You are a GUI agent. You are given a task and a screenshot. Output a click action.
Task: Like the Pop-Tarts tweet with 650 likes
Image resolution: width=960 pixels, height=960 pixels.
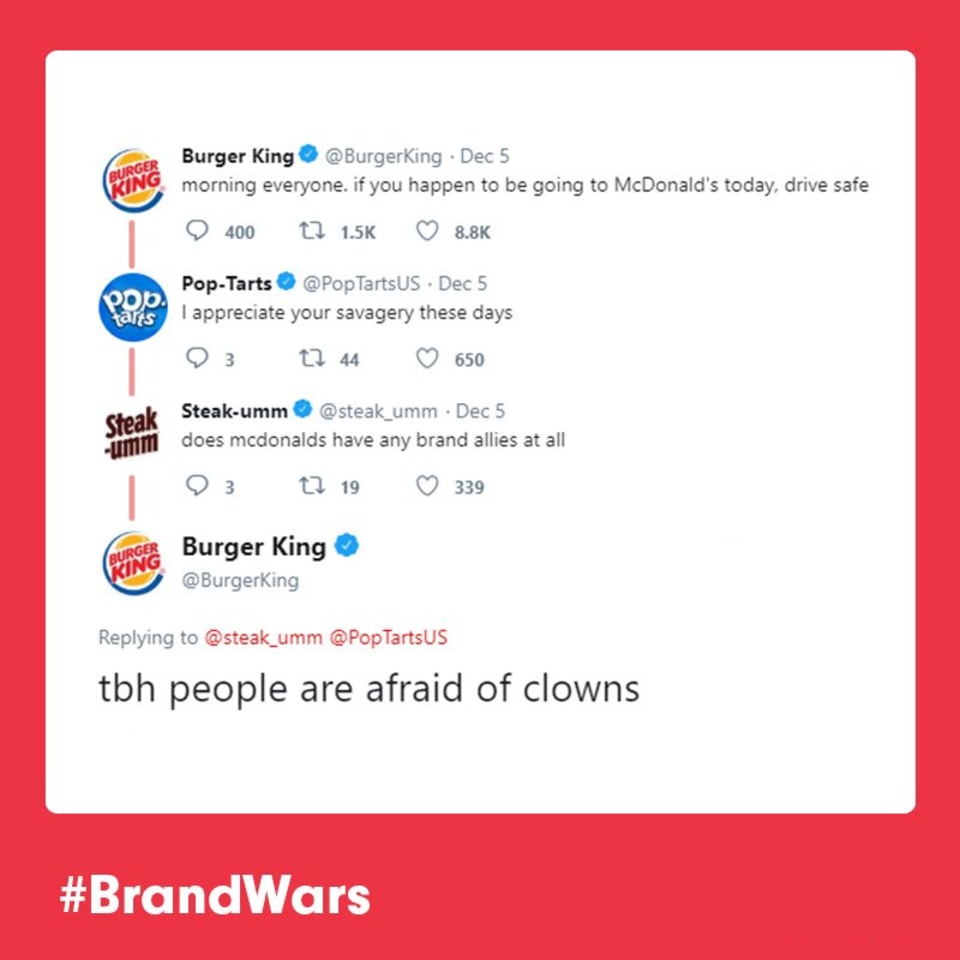(427, 358)
